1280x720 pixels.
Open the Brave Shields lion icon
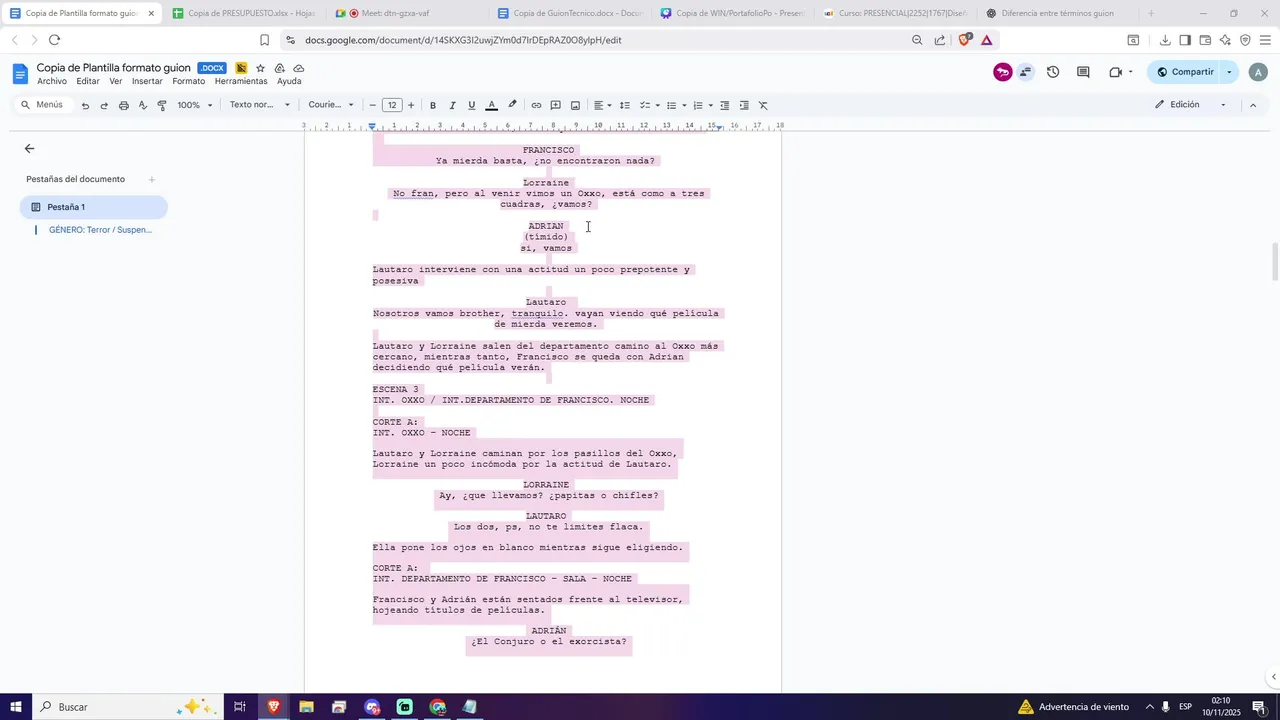[x=964, y=40]
